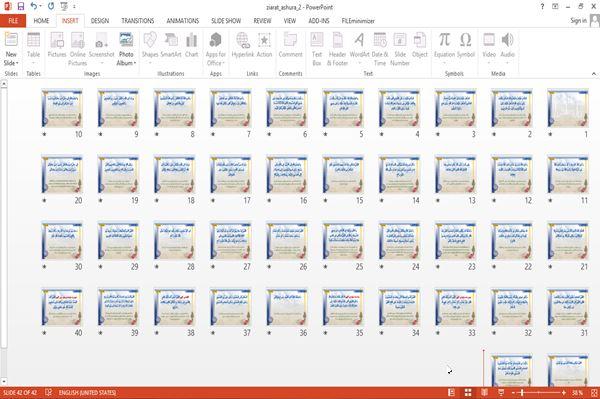Insert a Chart
The image size is (600, 399).
pyautogui.click(x=191, y=45)
